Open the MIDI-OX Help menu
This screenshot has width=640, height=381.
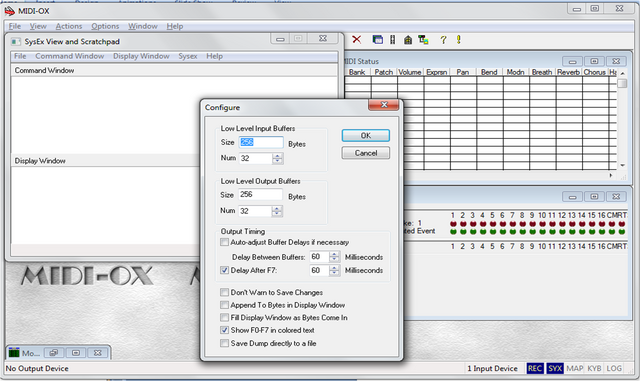[175, 26]
